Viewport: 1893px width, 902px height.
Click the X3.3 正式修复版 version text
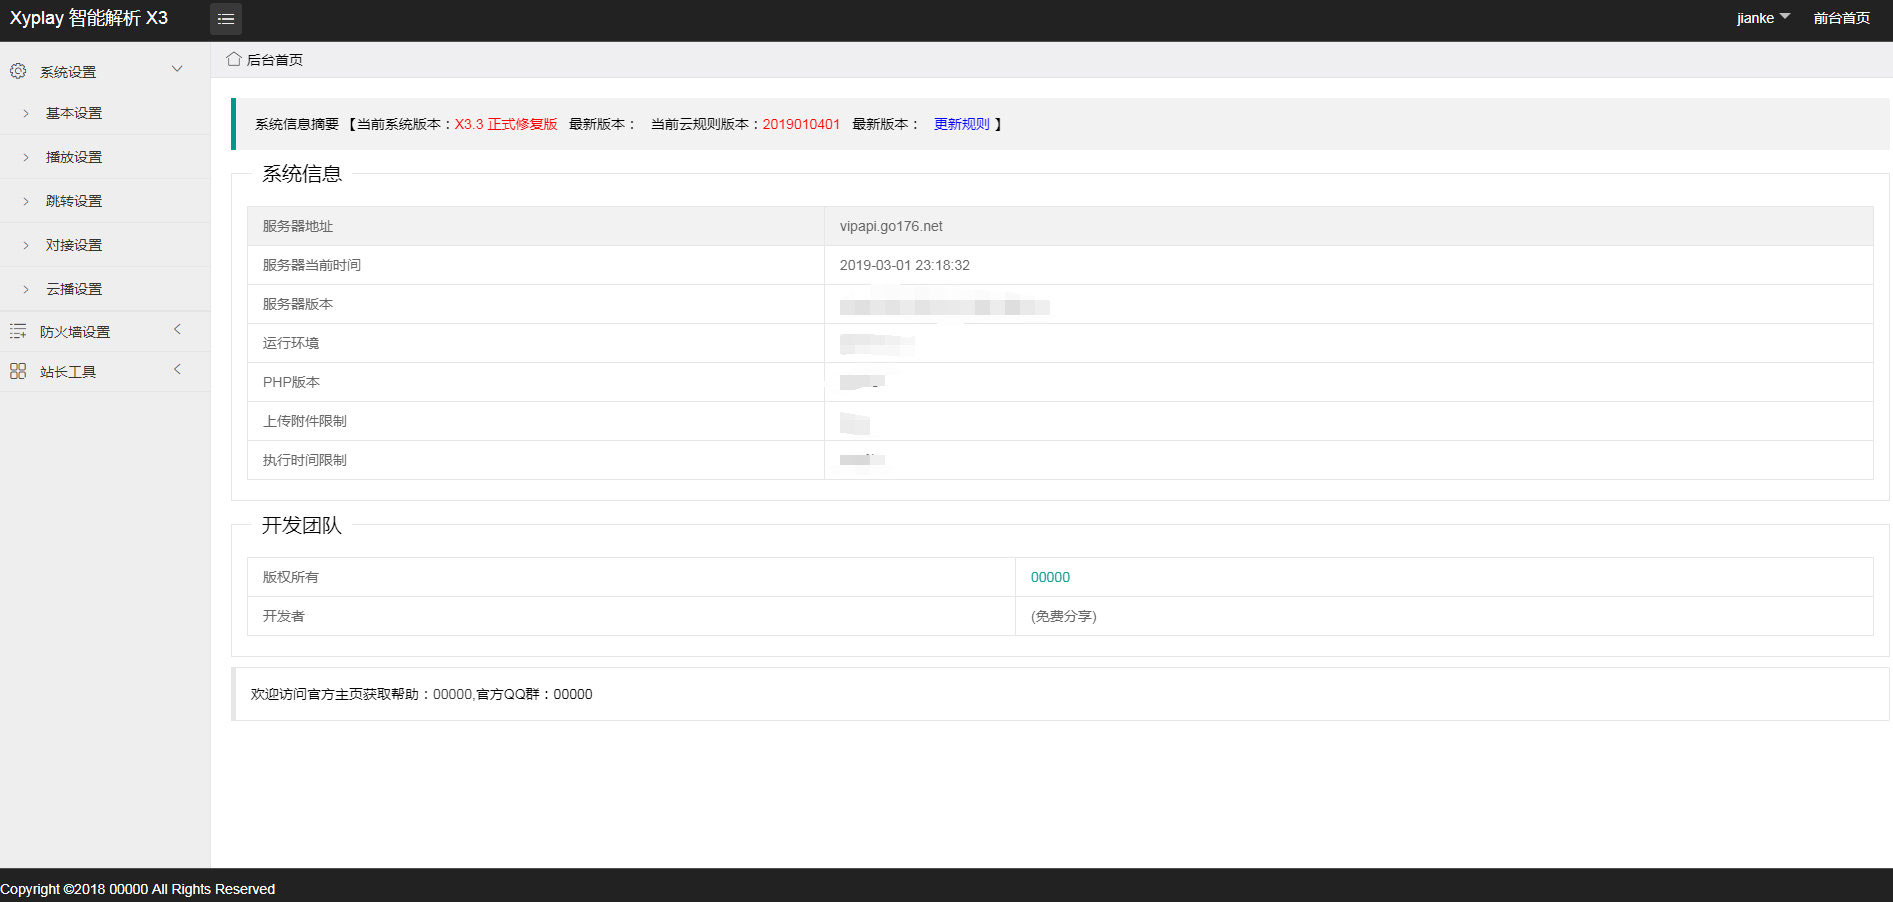[506, 124]
